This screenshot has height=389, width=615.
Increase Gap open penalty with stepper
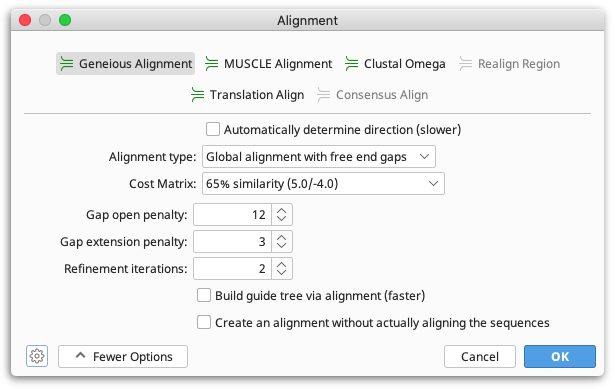pos(282,211)
